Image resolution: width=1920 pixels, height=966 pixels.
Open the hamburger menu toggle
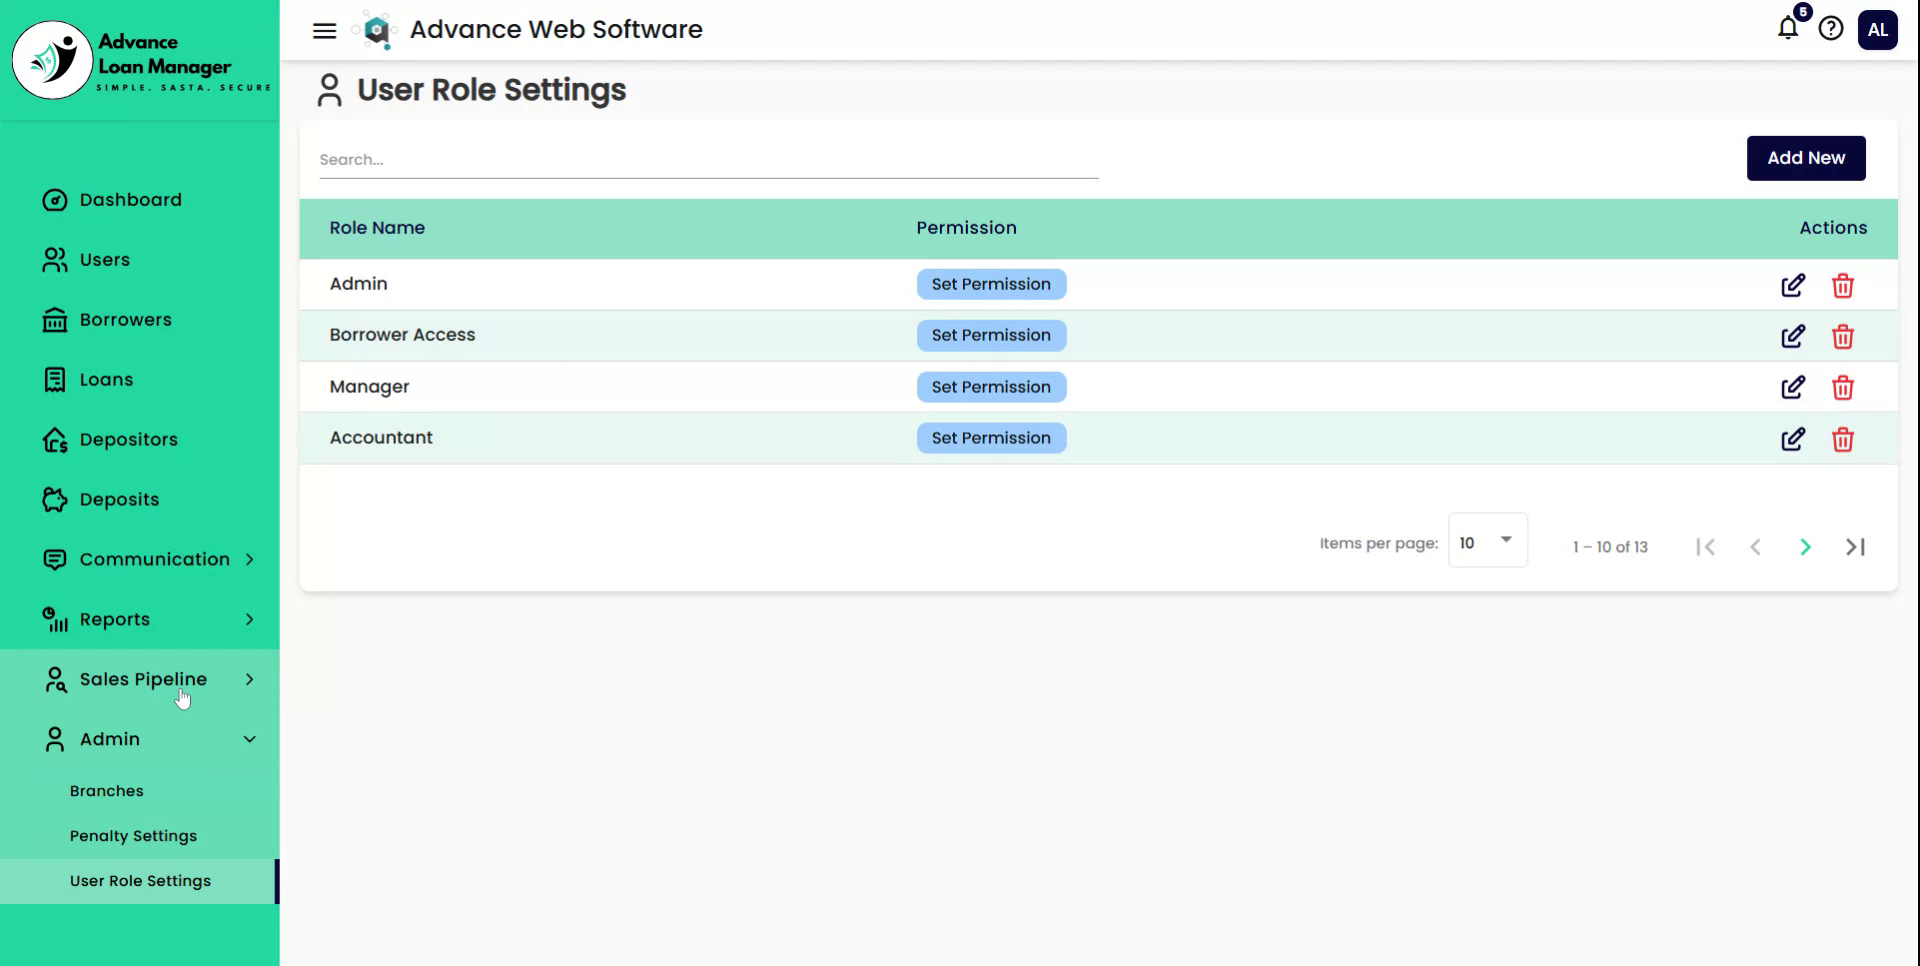click(x=324, y=30)
